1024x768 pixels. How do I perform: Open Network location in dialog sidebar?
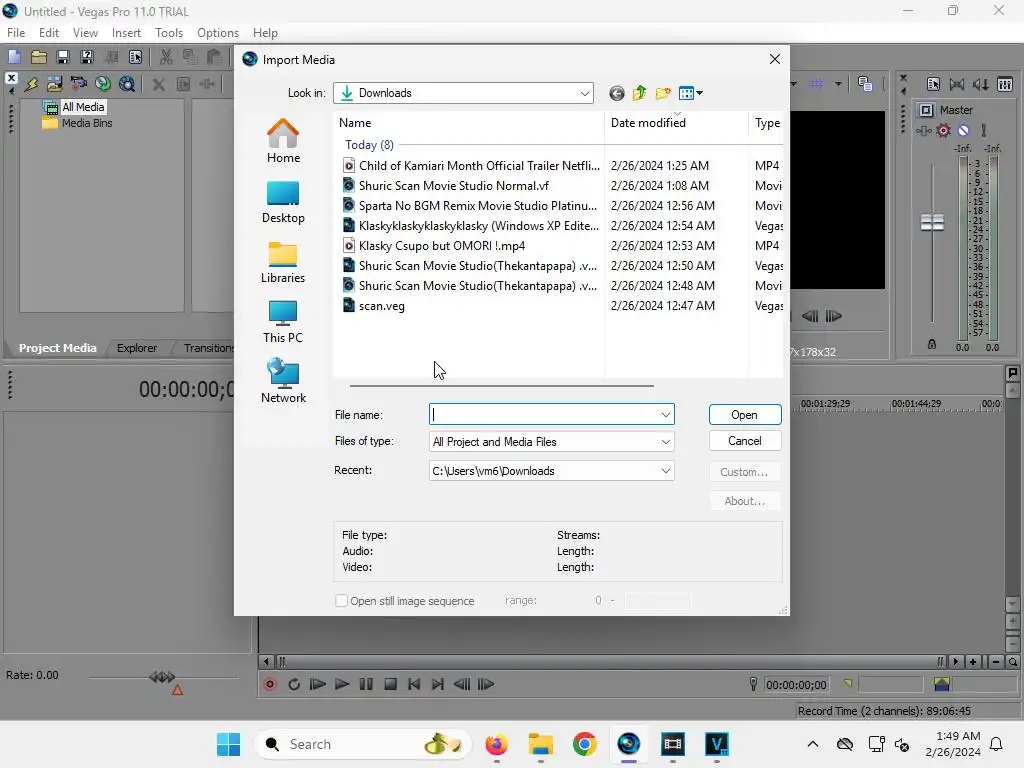(x=283, y=381)
